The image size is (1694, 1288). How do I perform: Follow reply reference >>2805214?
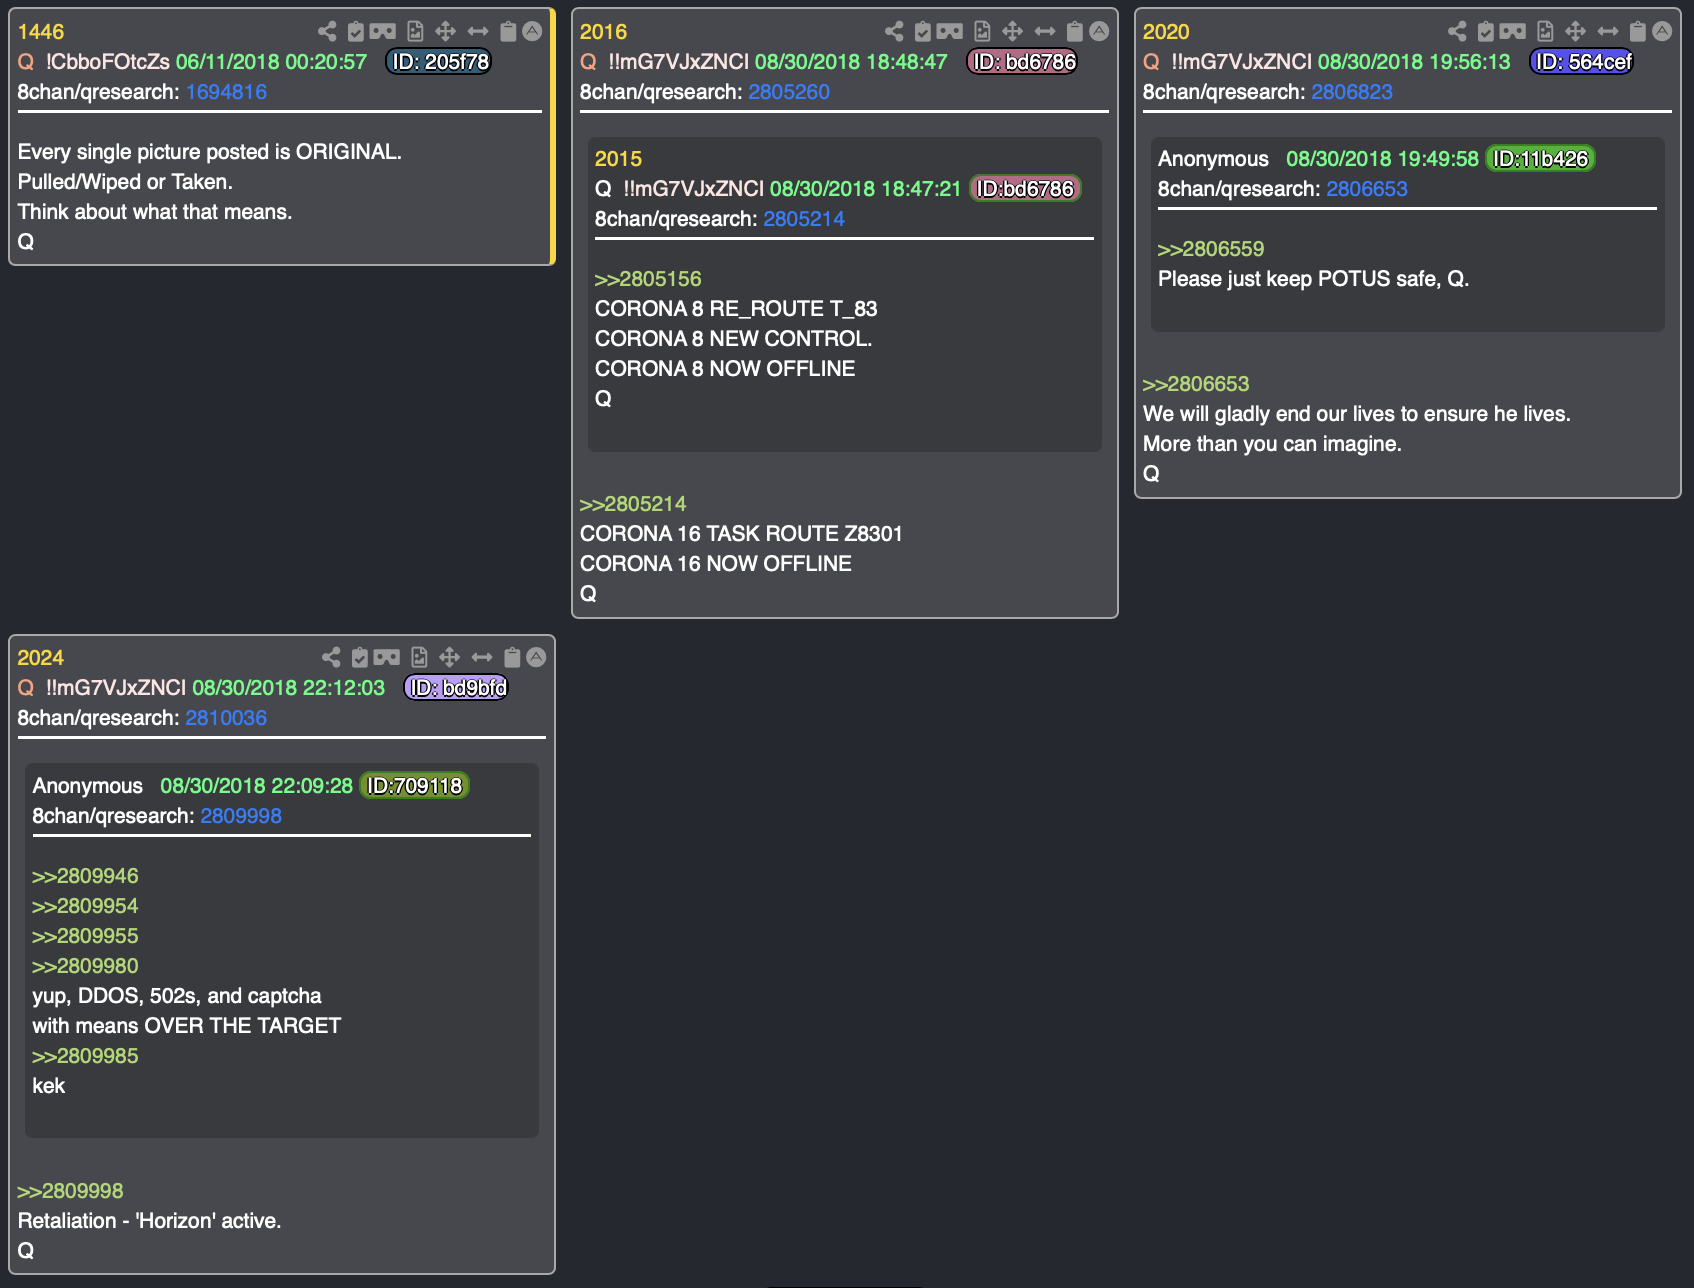633,504
